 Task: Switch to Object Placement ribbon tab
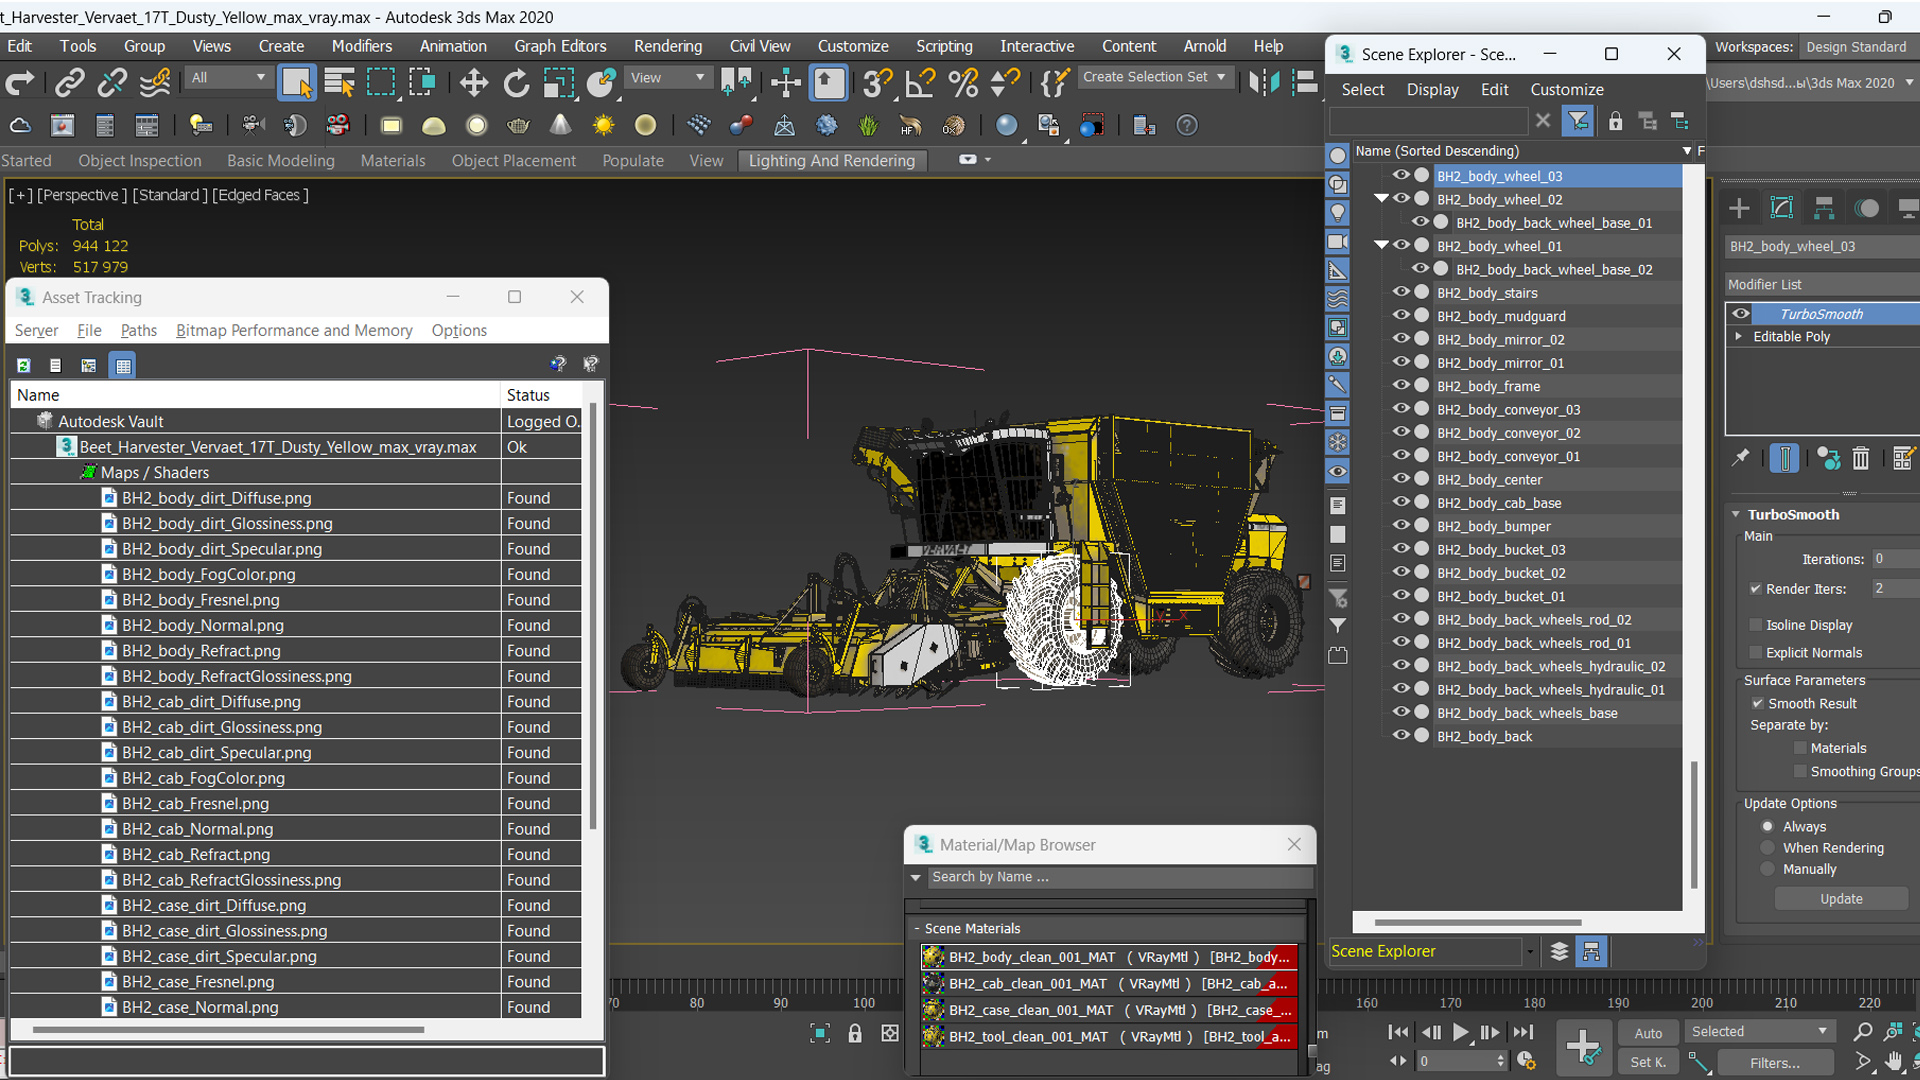(513, 161)
